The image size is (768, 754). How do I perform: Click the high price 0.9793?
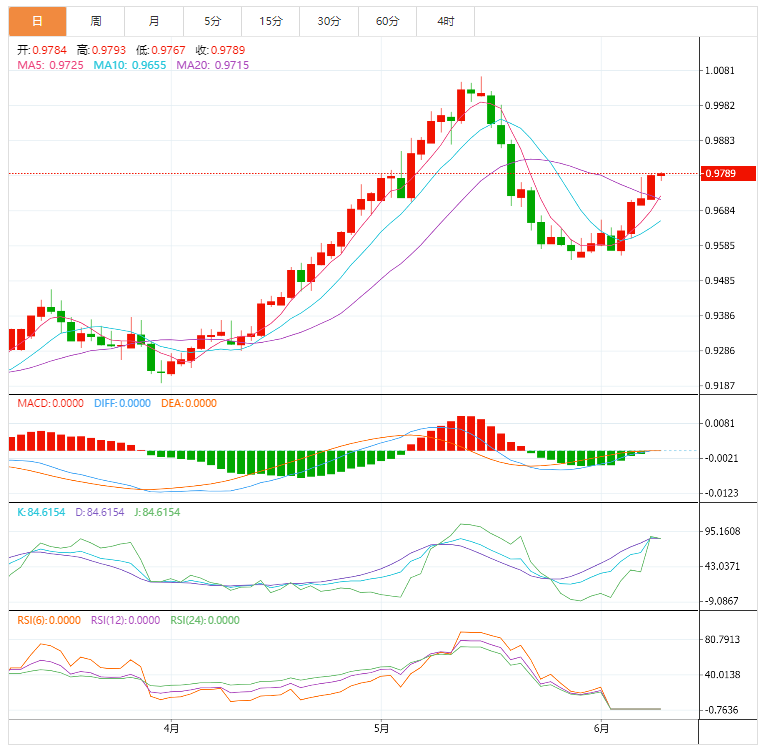109,50
